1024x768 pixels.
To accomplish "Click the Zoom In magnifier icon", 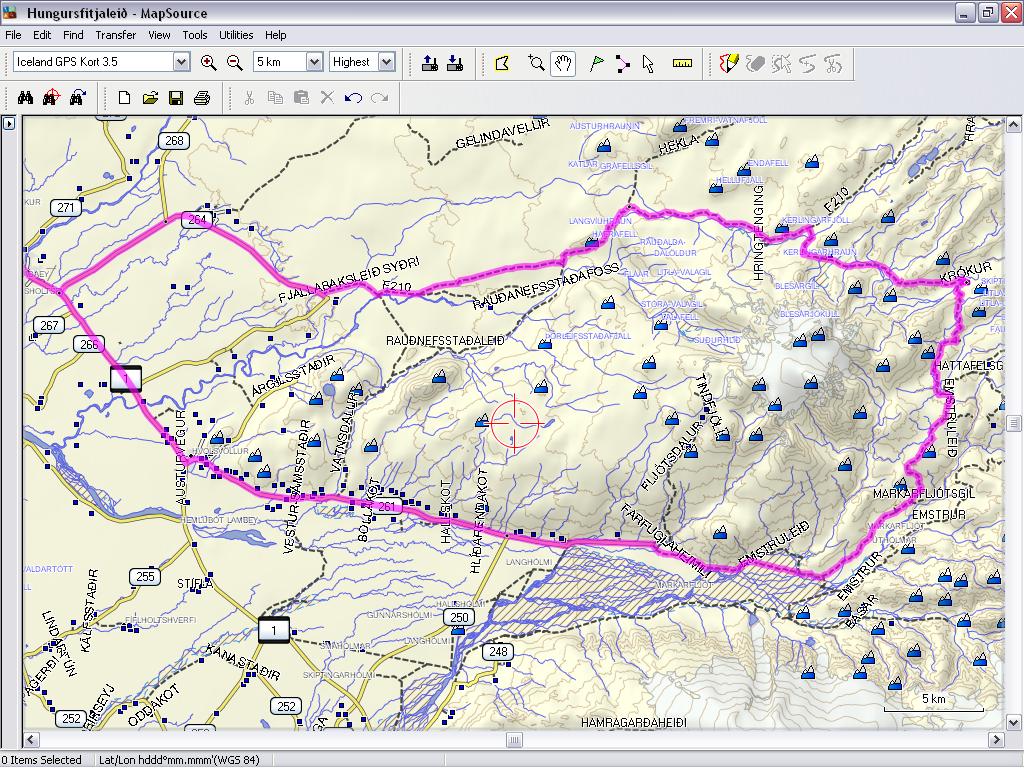I will click(208, 62).
